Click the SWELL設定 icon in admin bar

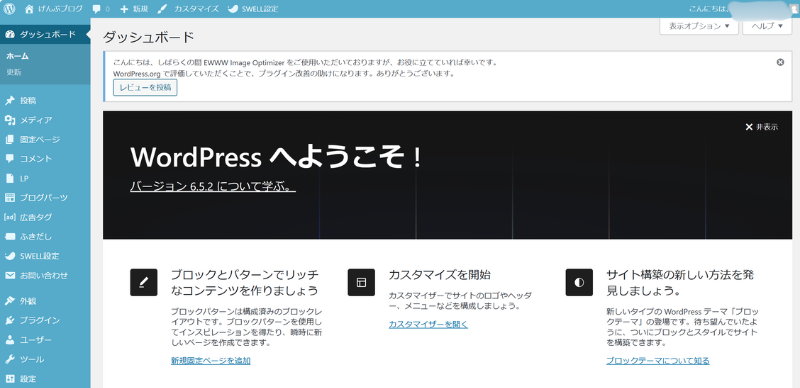[x=232, y=9]
